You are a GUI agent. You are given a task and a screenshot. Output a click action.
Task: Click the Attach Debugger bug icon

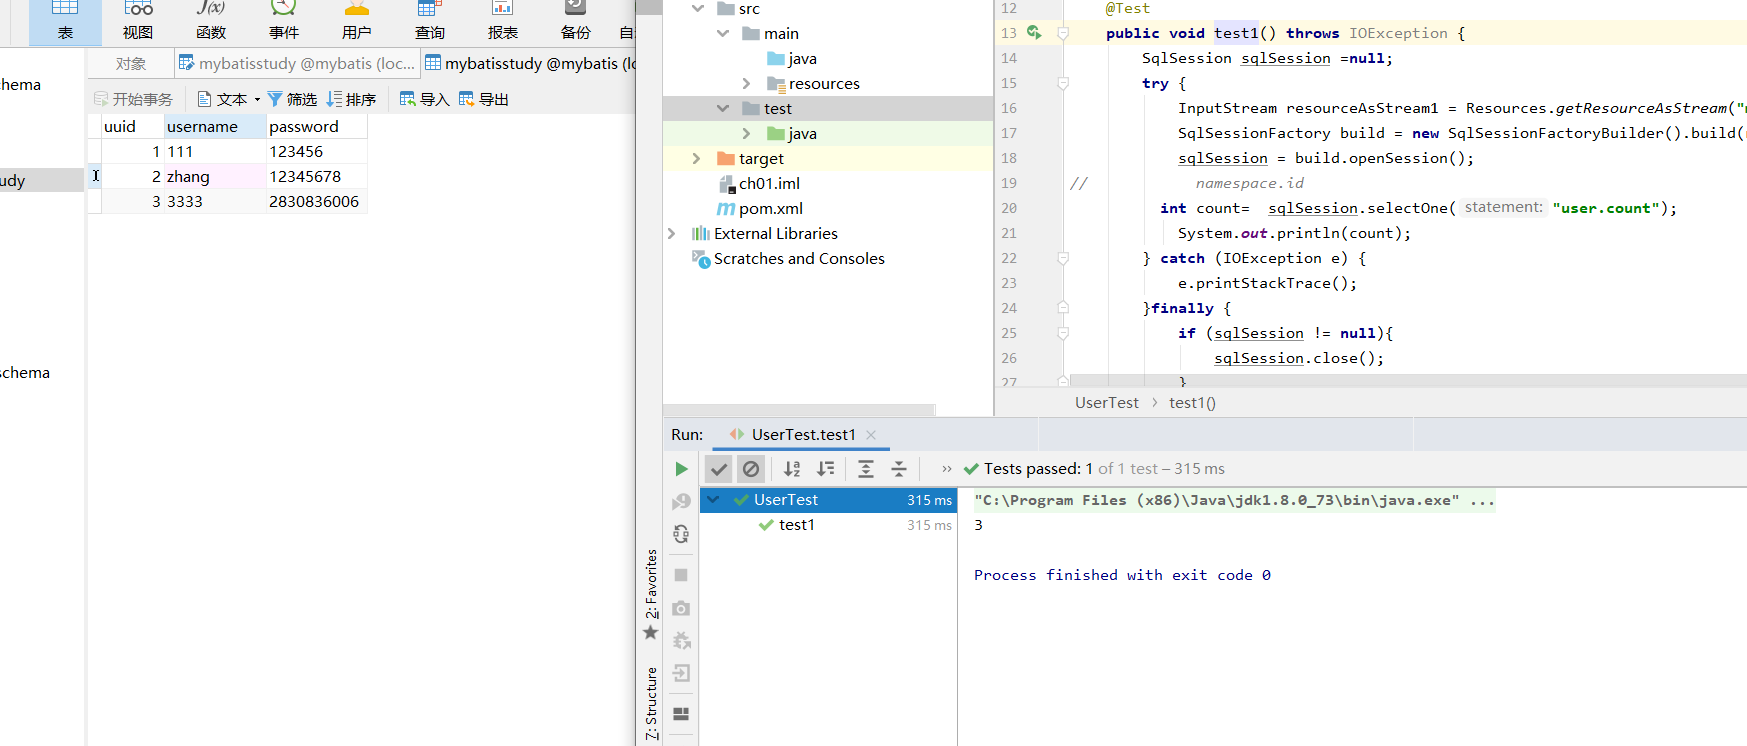pos(681,641)
